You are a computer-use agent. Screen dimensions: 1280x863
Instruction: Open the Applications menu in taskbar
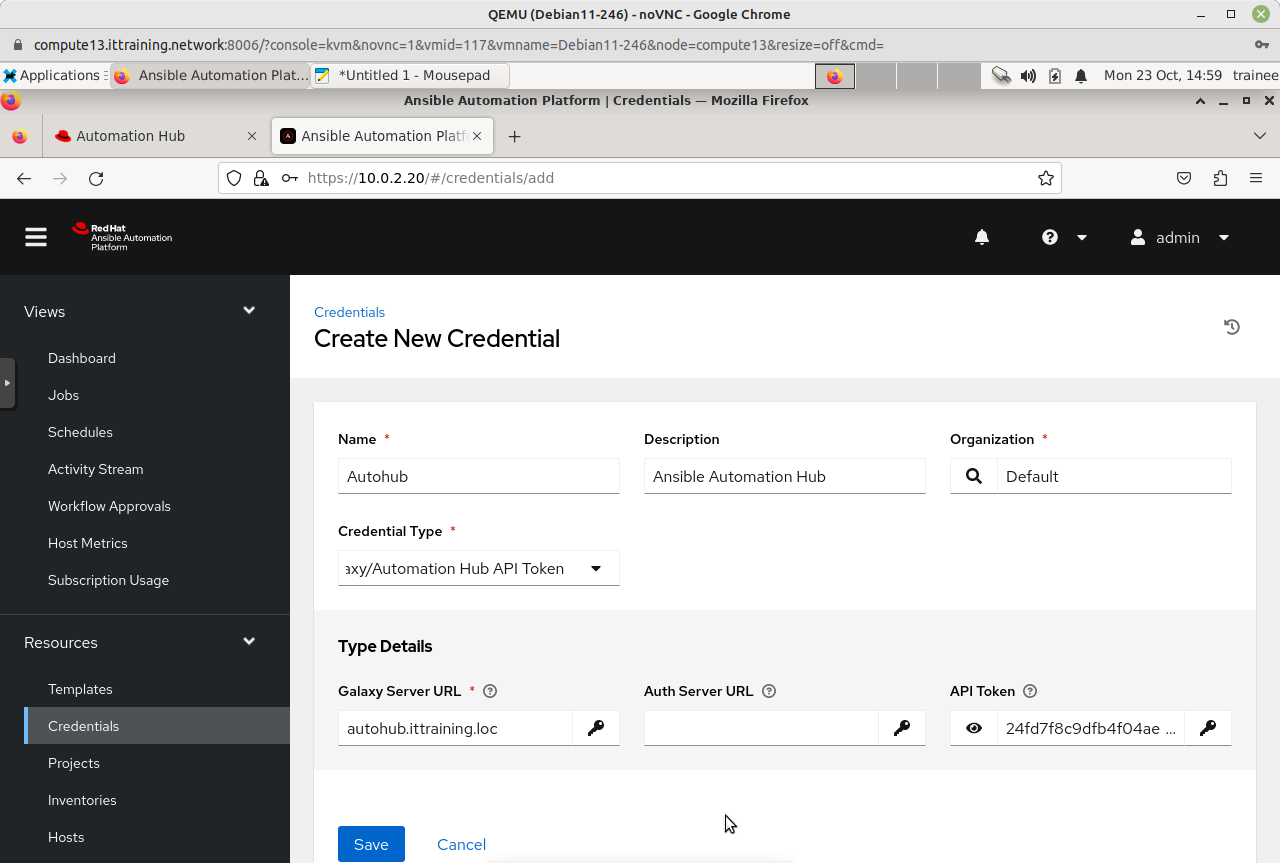point(53,75)
